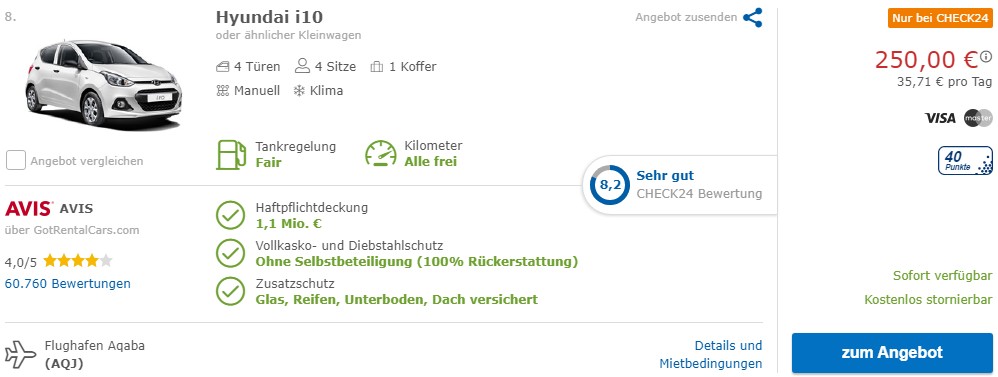Click the airplane icon at Flughafen Aqaba
This screenshot has height=377, width=998.
click(x=21, y=354)
